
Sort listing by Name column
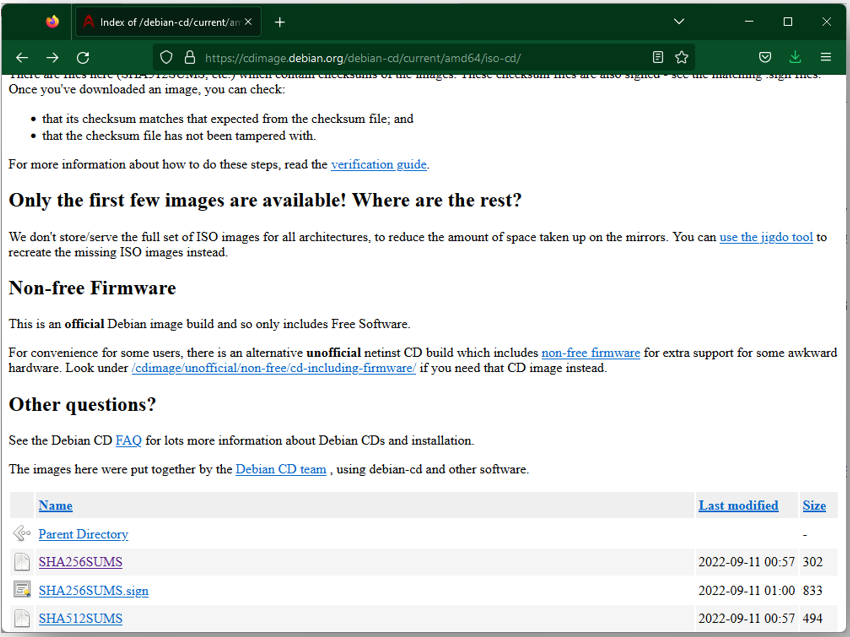click(x=55, y=506)
